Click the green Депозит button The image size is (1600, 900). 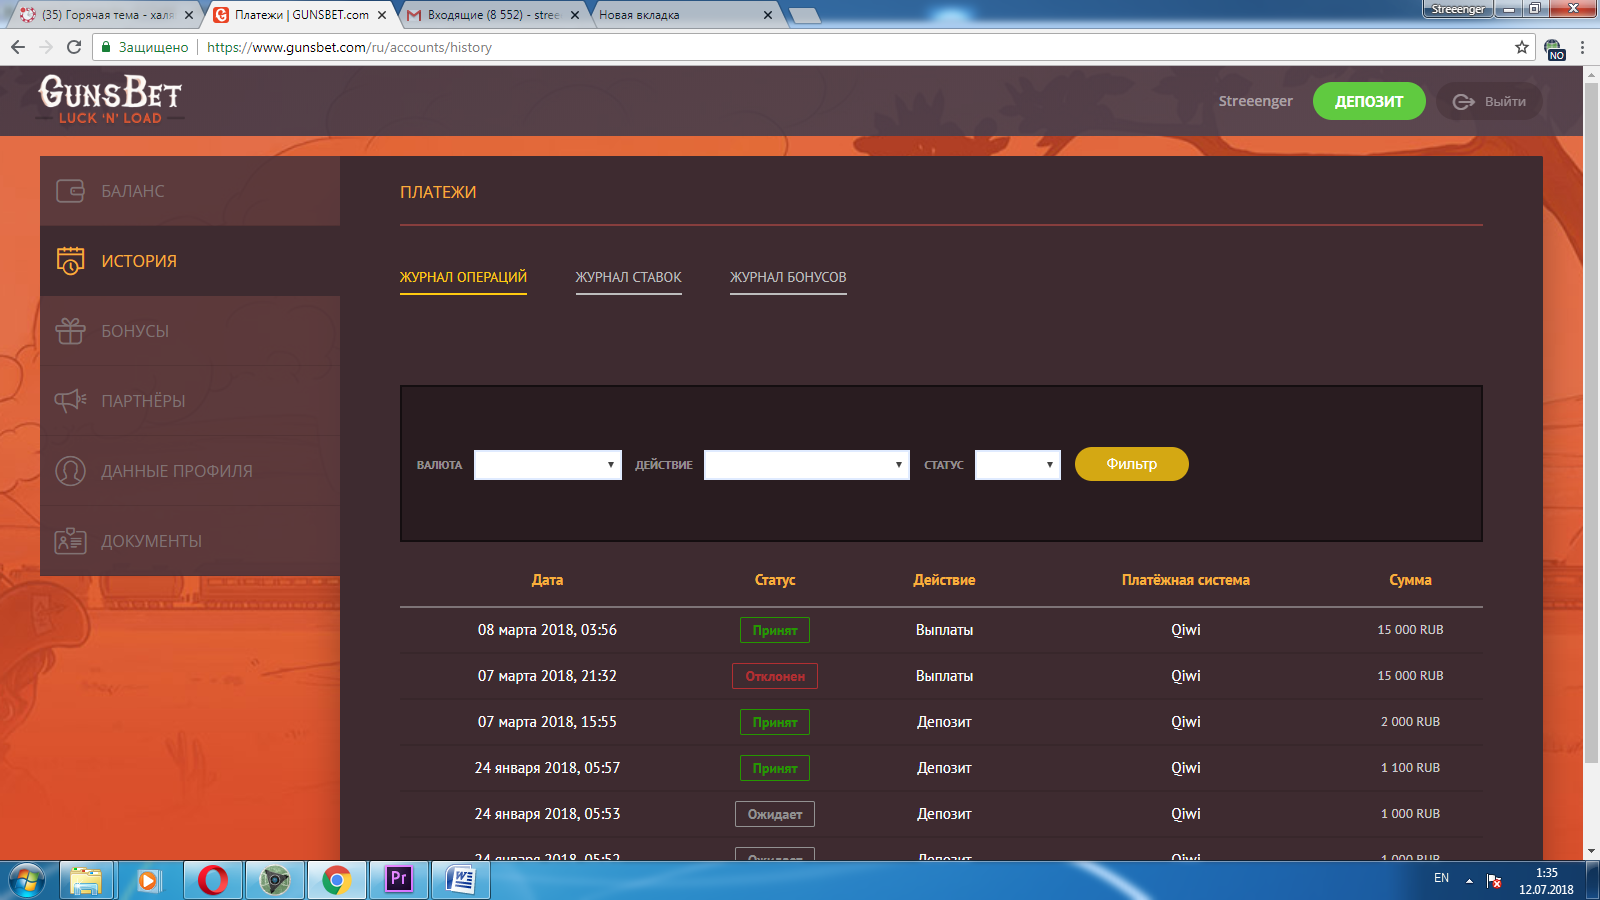(1369, 101)
